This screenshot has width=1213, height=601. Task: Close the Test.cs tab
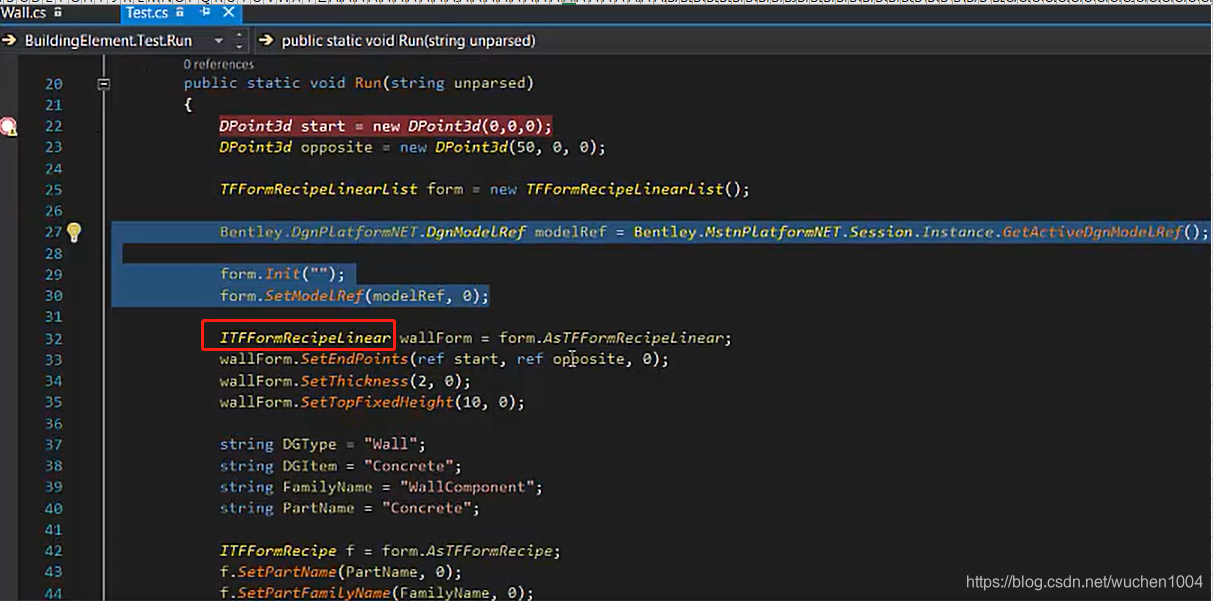pyautogui.click(x=229, y=13)
